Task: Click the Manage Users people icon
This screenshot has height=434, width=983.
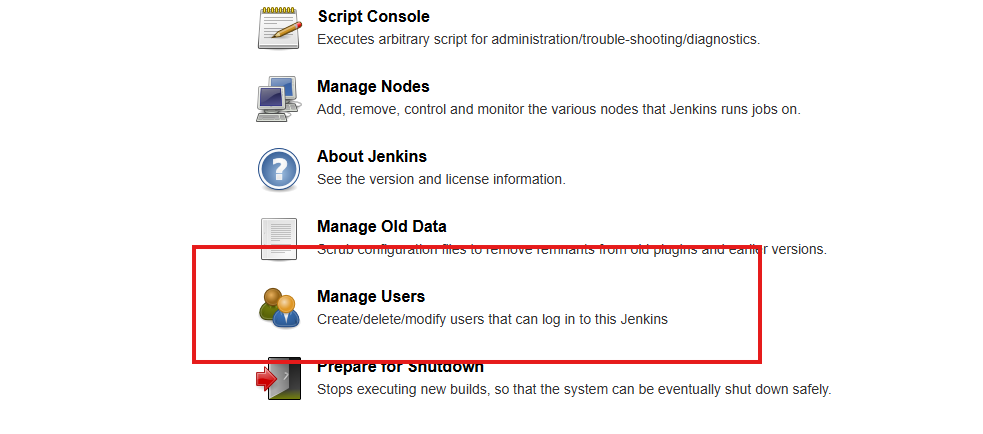Action: (x=279, y=308)
